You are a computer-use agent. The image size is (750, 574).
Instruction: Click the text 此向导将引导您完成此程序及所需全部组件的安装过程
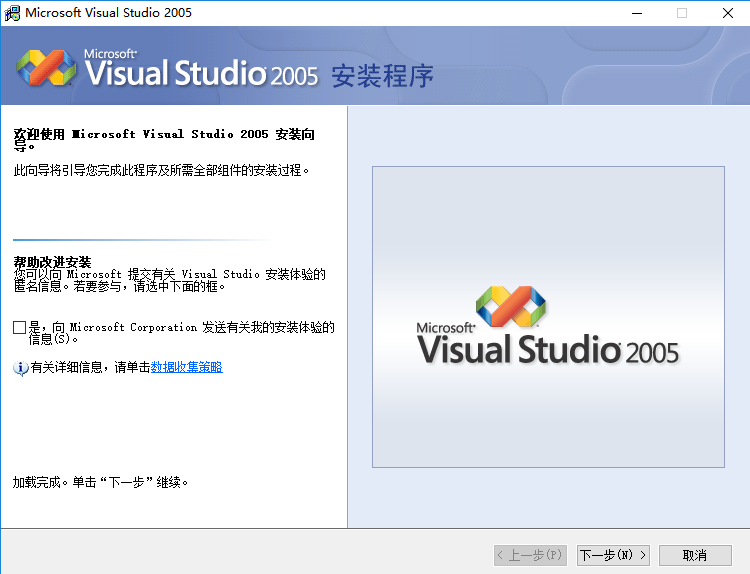[161, 170]
